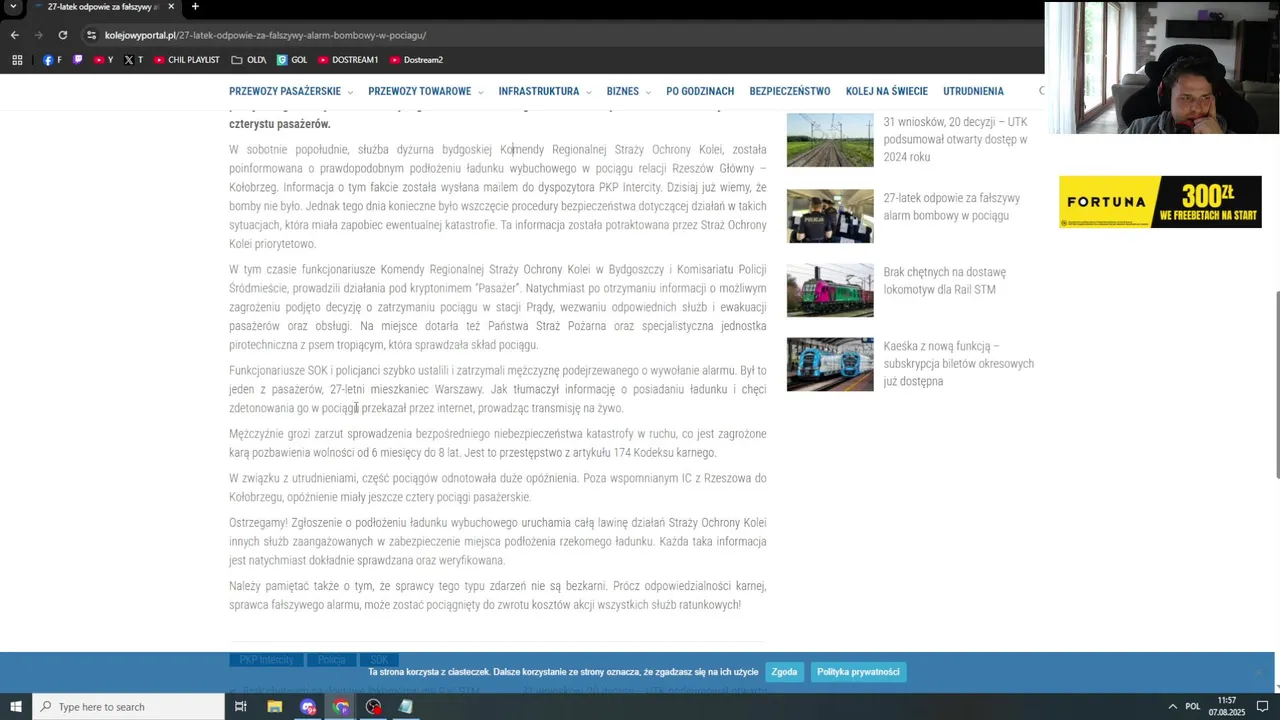
Task: Open the UTRUDNIENIA section
Action: [x=973, y=91]
